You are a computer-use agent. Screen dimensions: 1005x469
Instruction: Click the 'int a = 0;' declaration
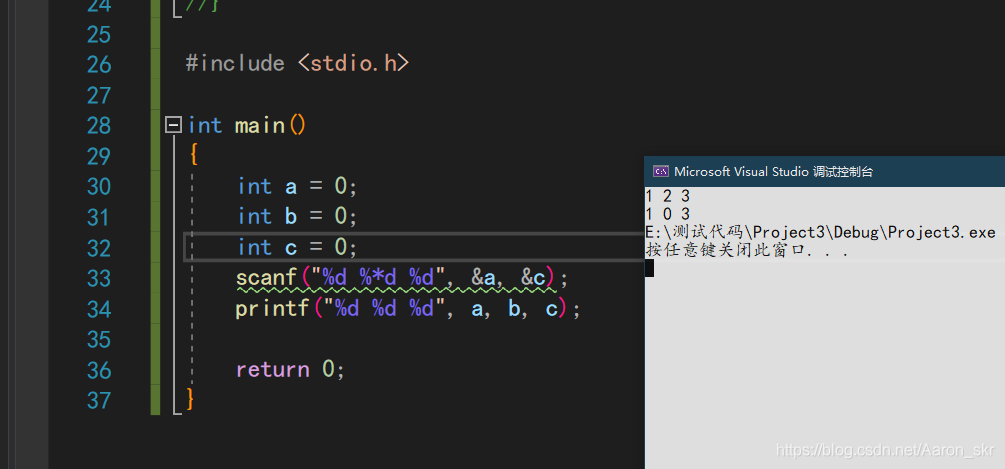coord(297,186)
